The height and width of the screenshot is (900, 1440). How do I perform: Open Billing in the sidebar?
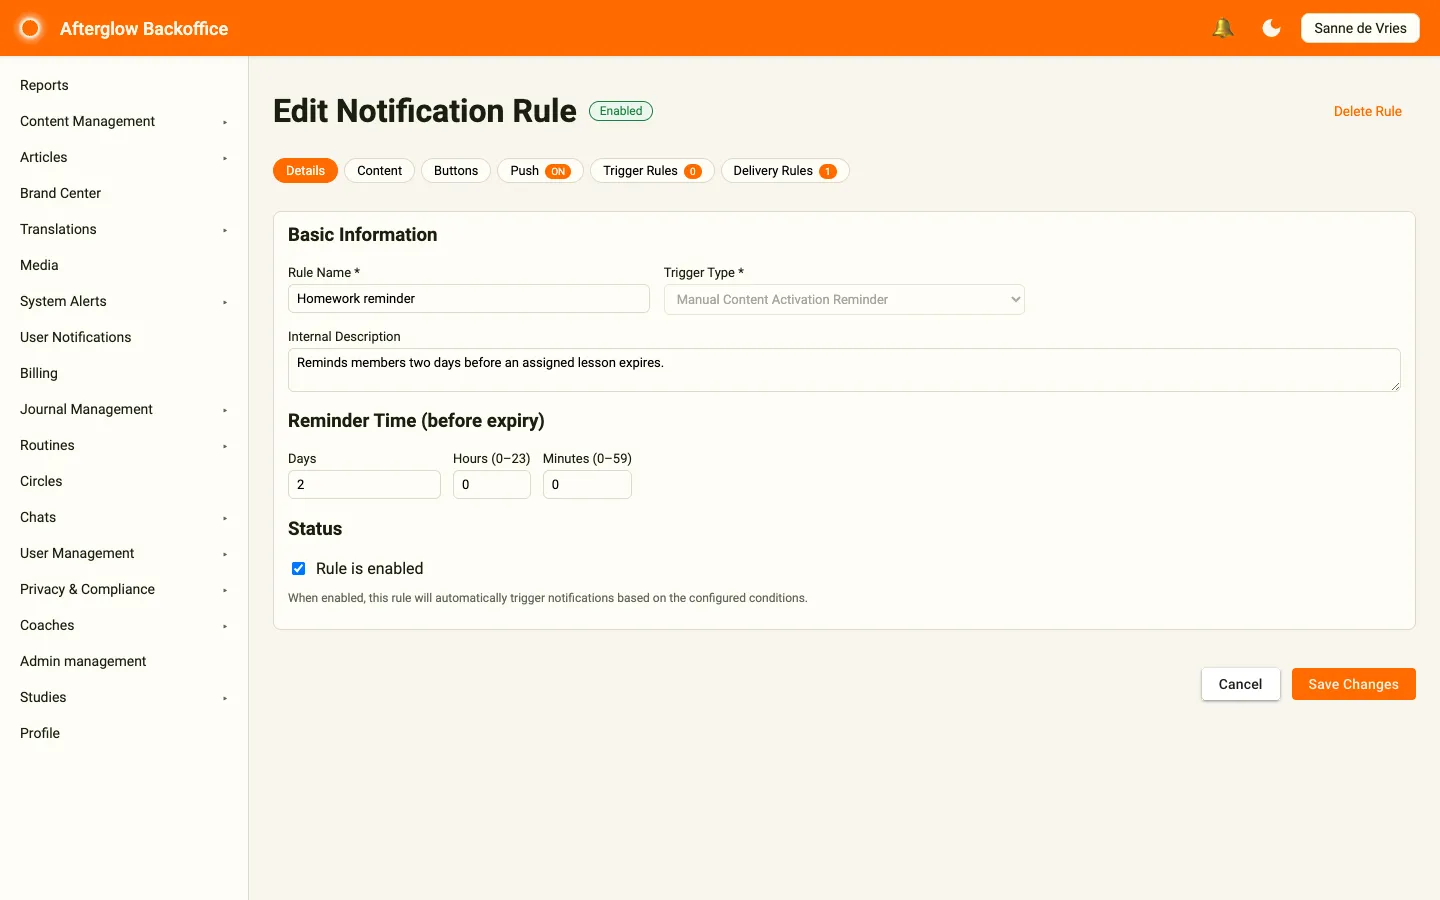point(124,373)
